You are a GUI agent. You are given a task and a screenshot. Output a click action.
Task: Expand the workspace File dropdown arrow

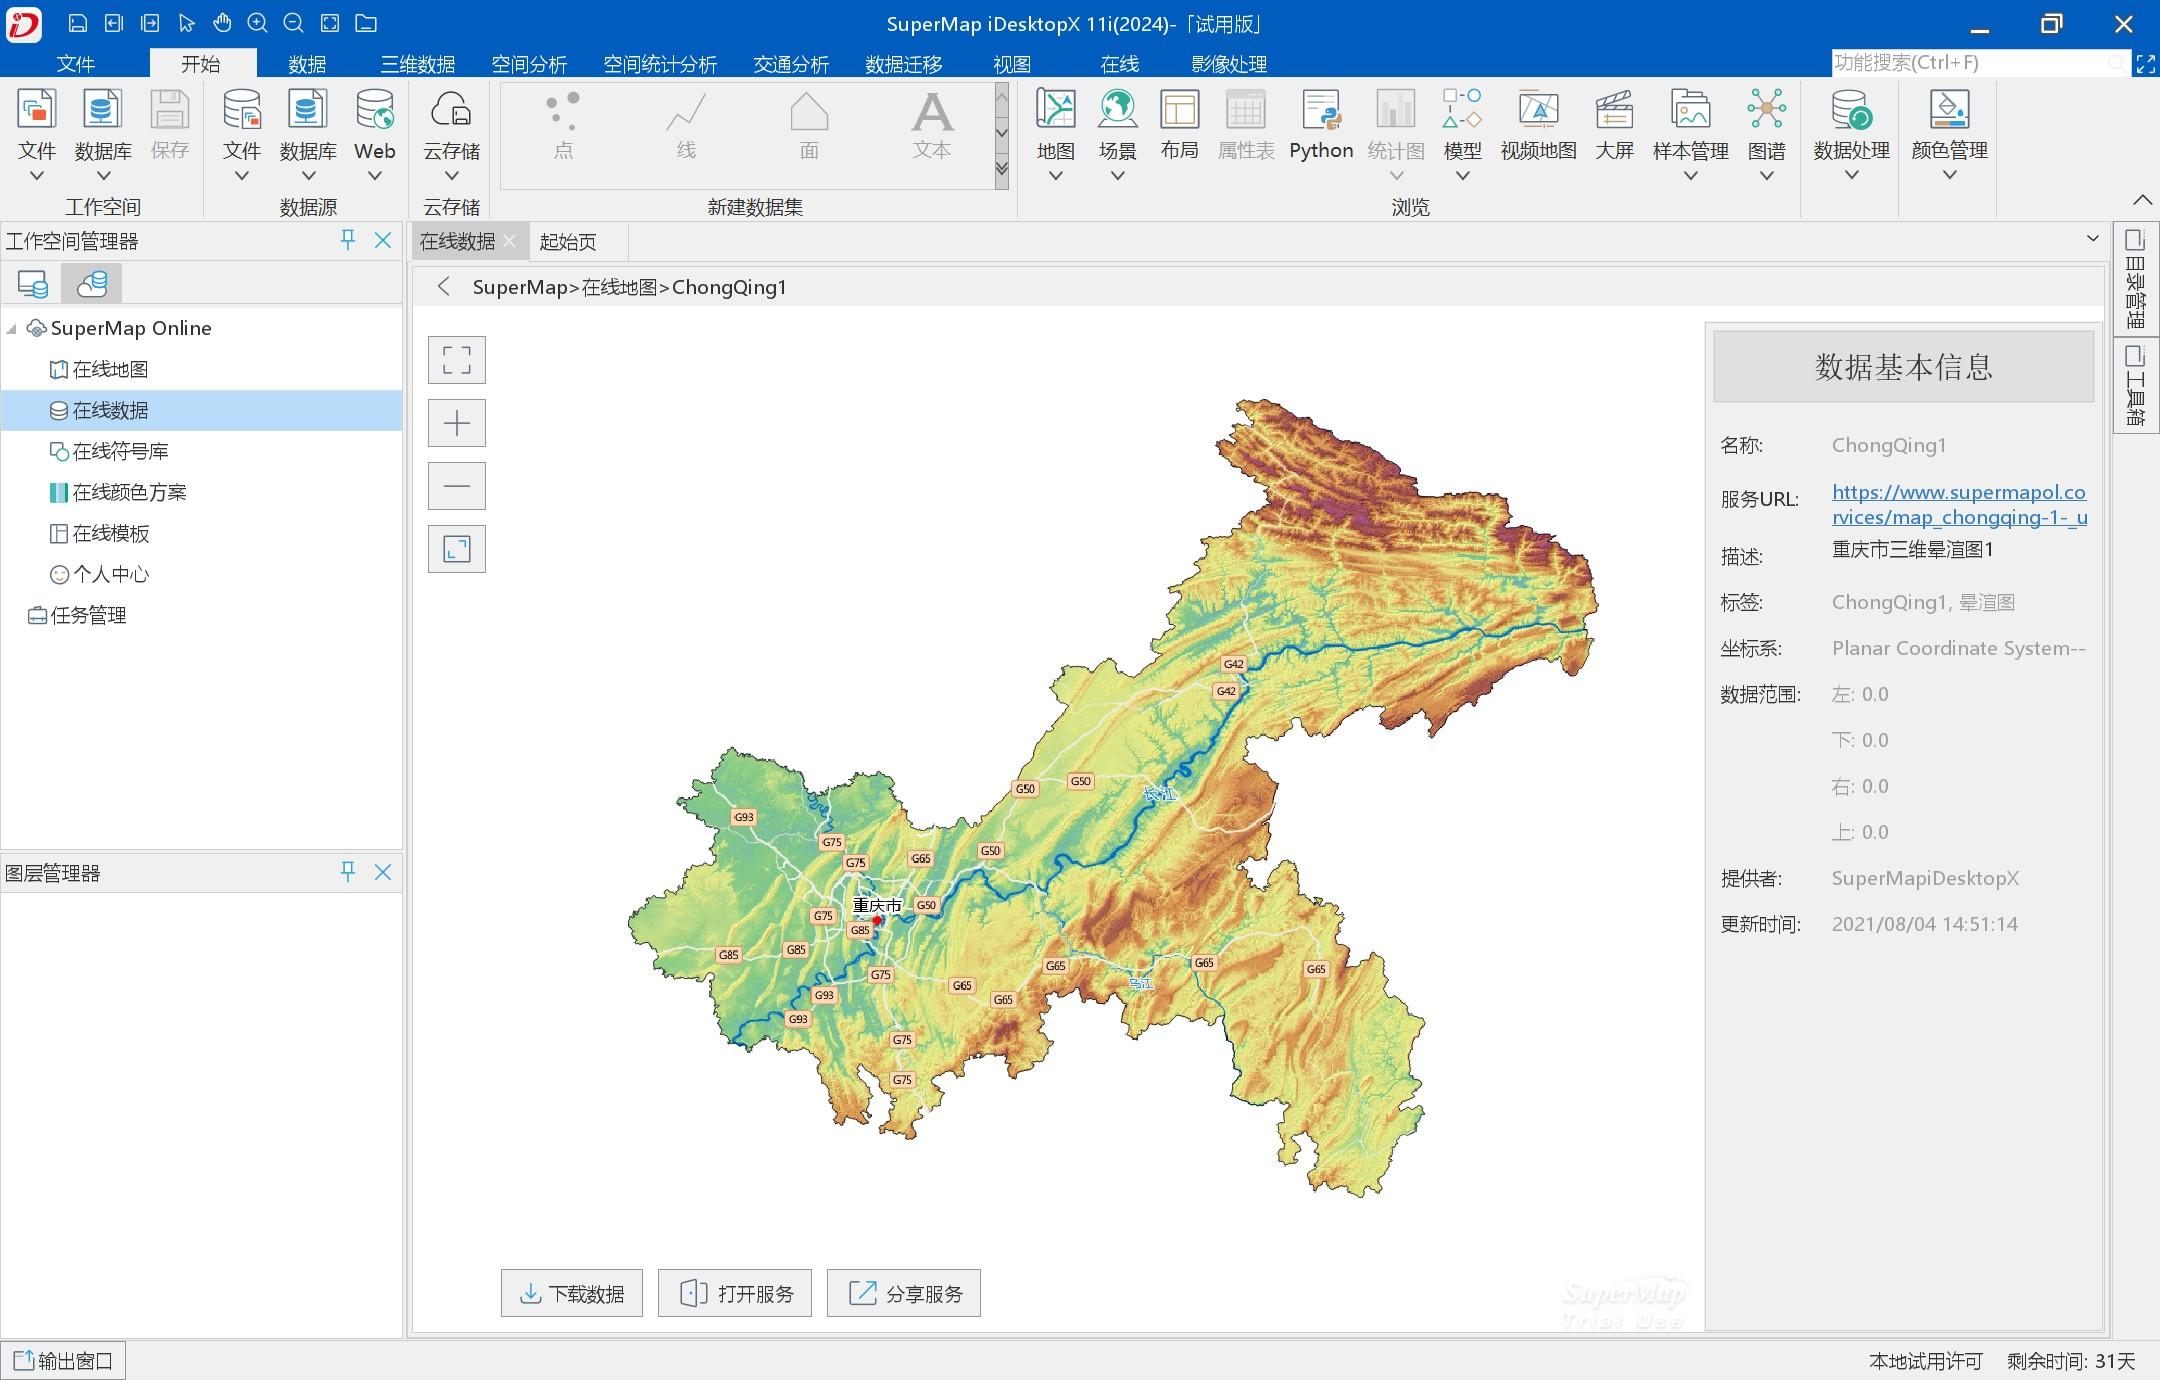coord(37,176)
